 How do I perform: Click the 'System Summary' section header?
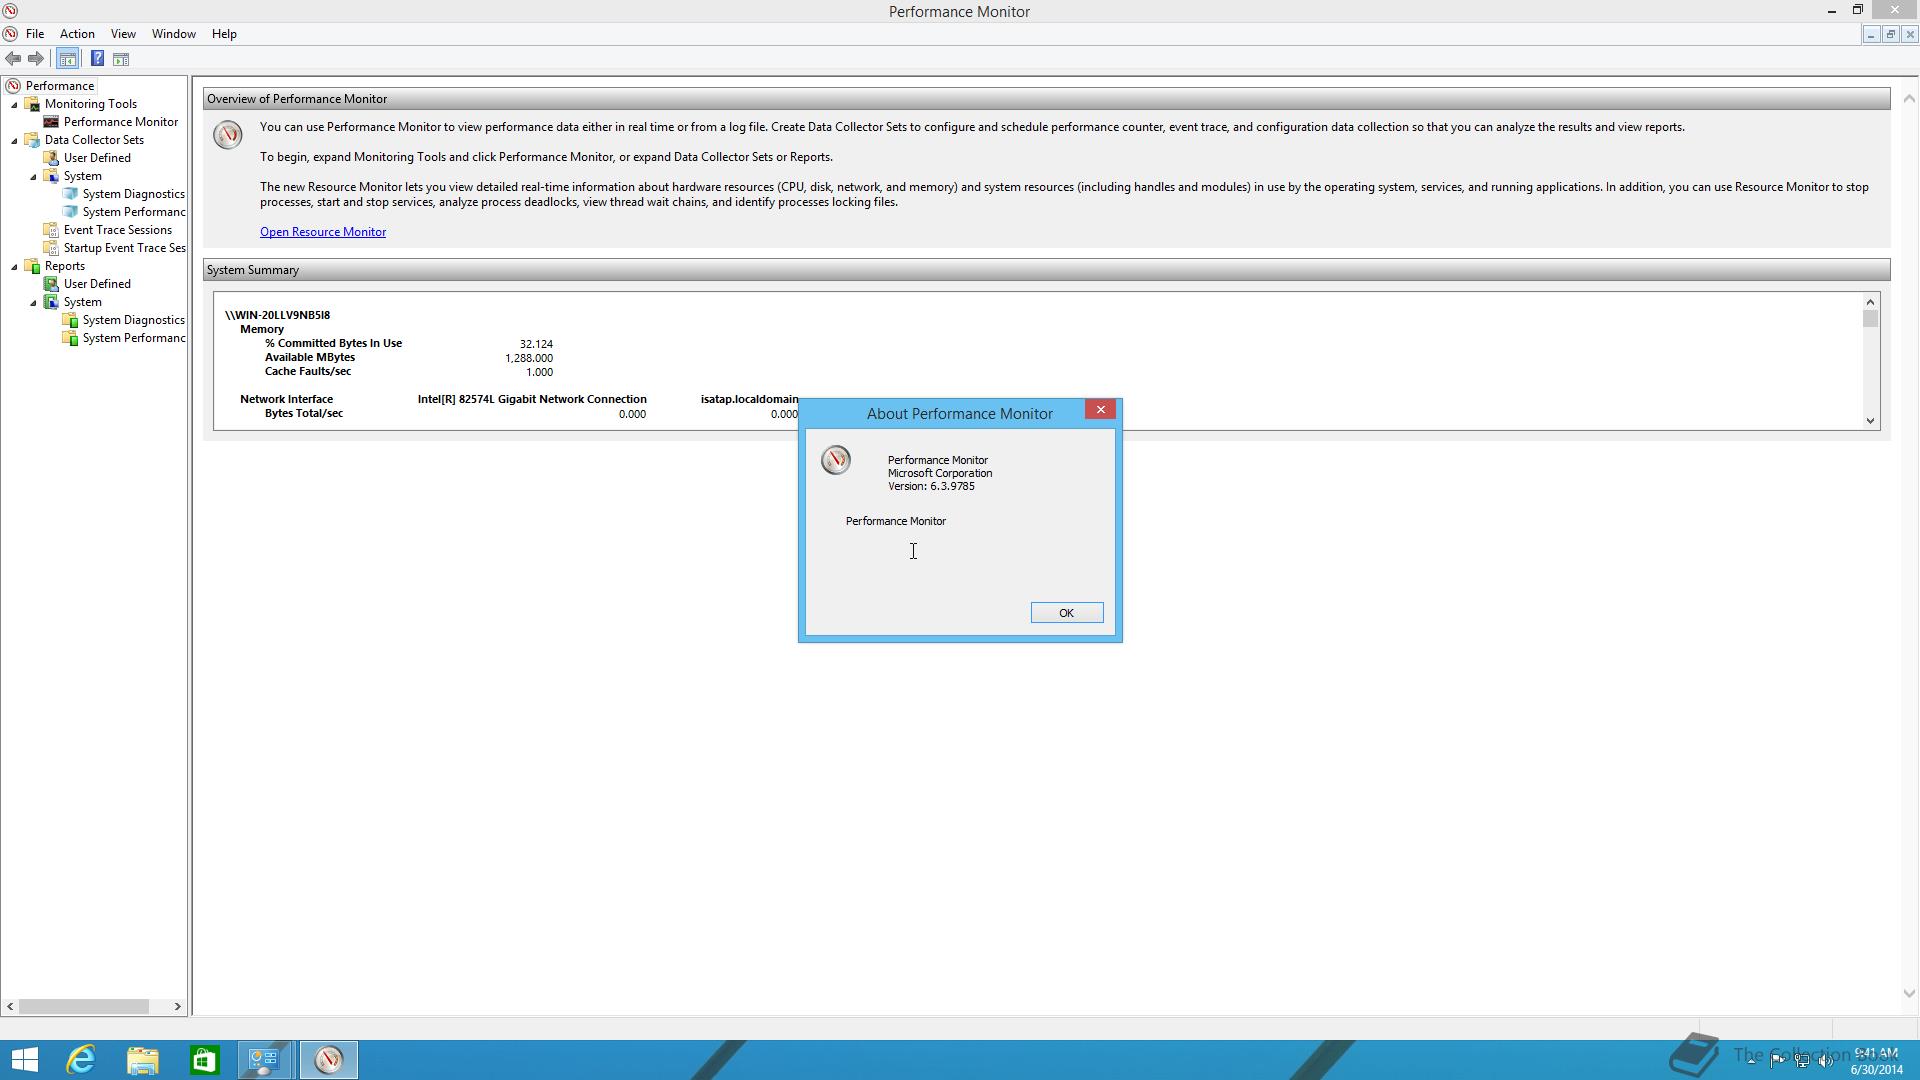coord(1046,270)
